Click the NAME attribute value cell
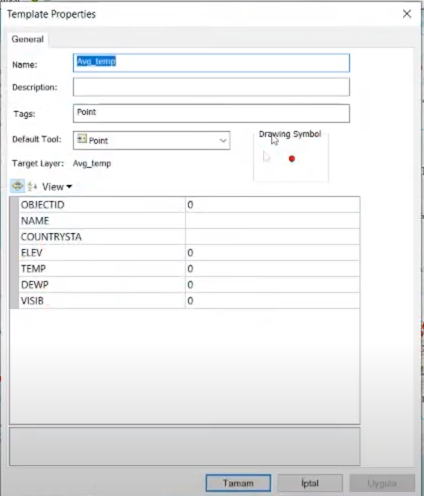424x496 pixels. point(272,221)
